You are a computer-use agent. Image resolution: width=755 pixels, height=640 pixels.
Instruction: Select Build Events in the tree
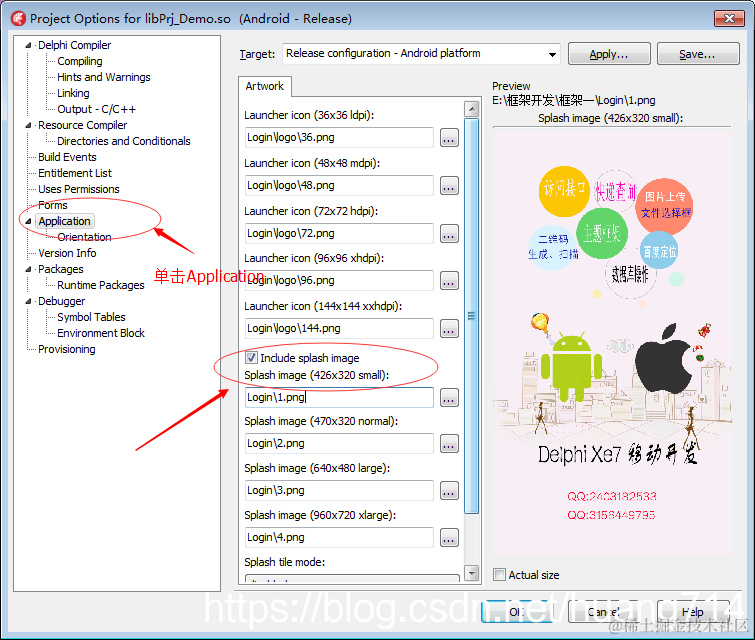click(x=67, y=157)
